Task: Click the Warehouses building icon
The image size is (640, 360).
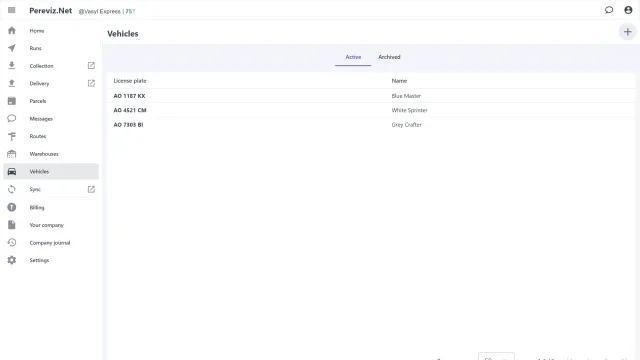Action: click(12, 154)
